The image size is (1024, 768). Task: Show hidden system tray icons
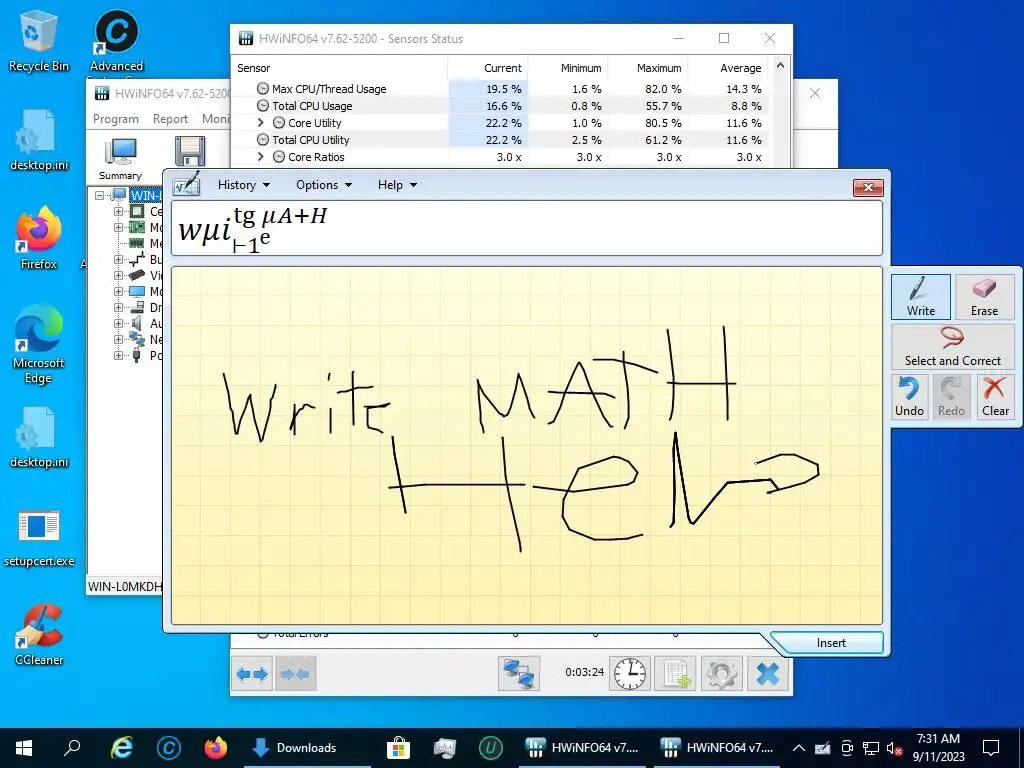798,748
